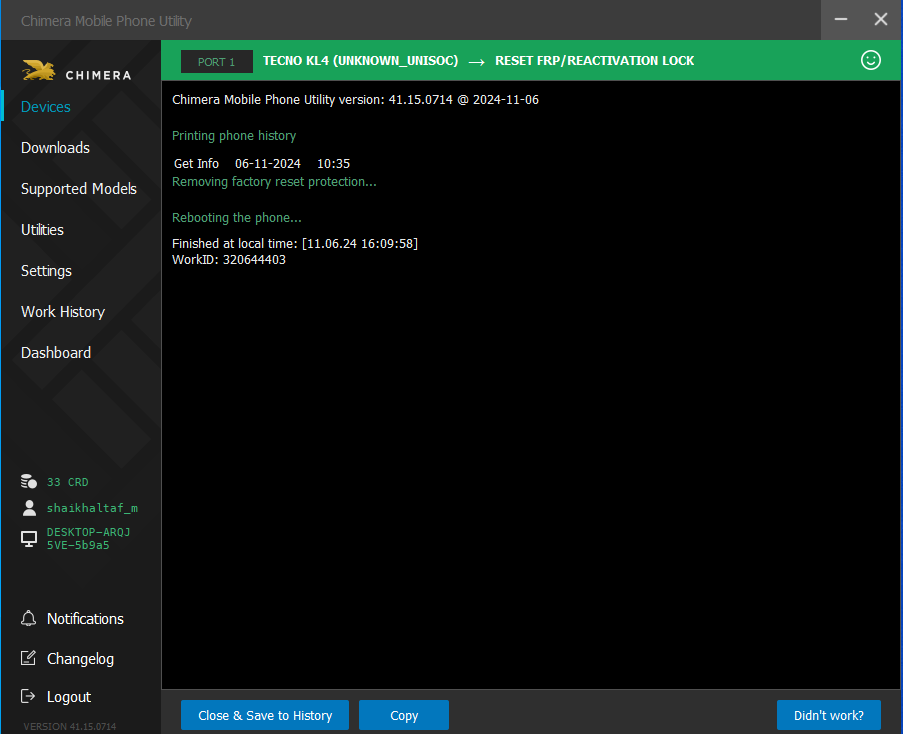
Task: Click the credits coins icon
Action: coord(29,481)
